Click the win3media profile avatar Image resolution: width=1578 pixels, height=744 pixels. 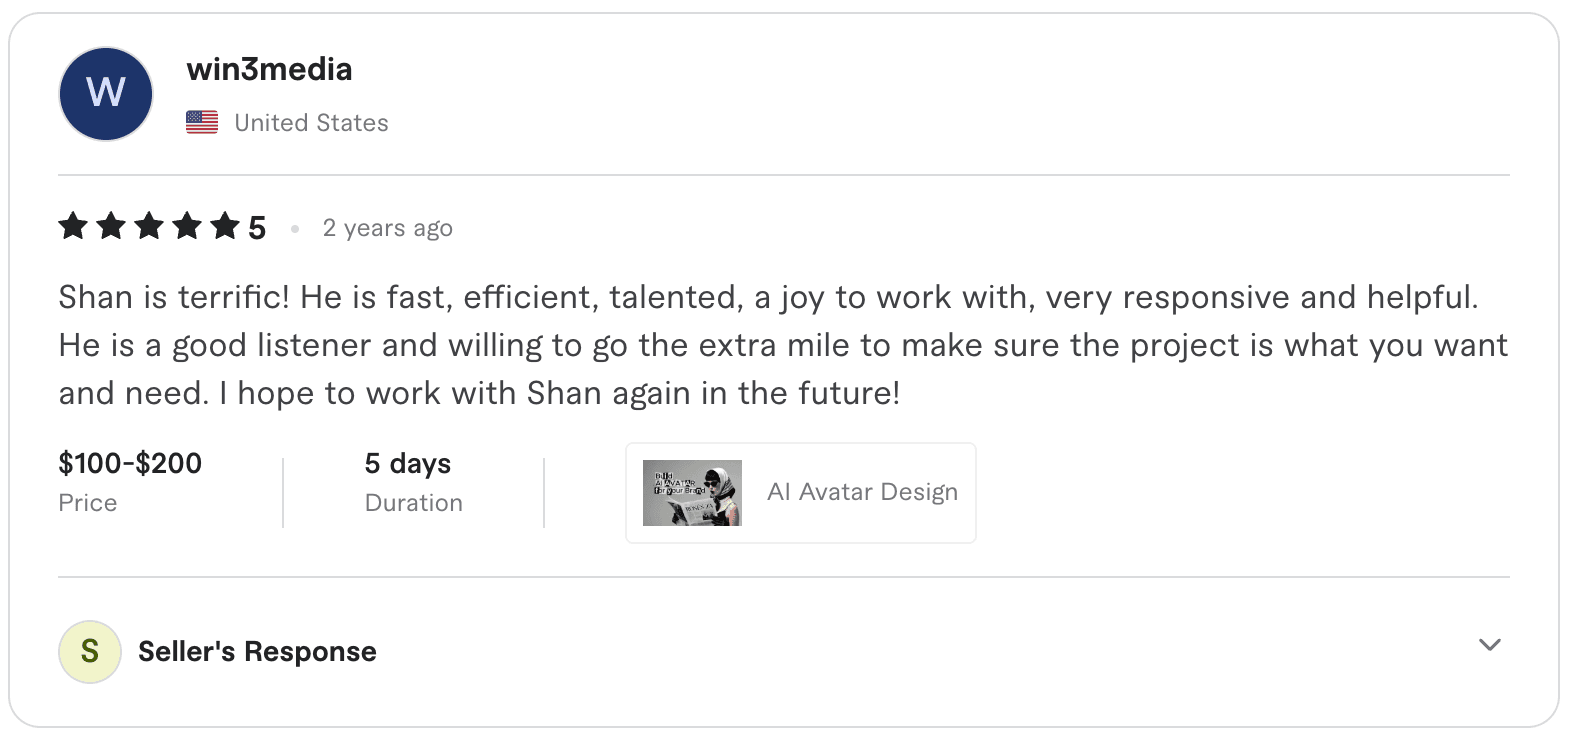click(x=105, y=93)
